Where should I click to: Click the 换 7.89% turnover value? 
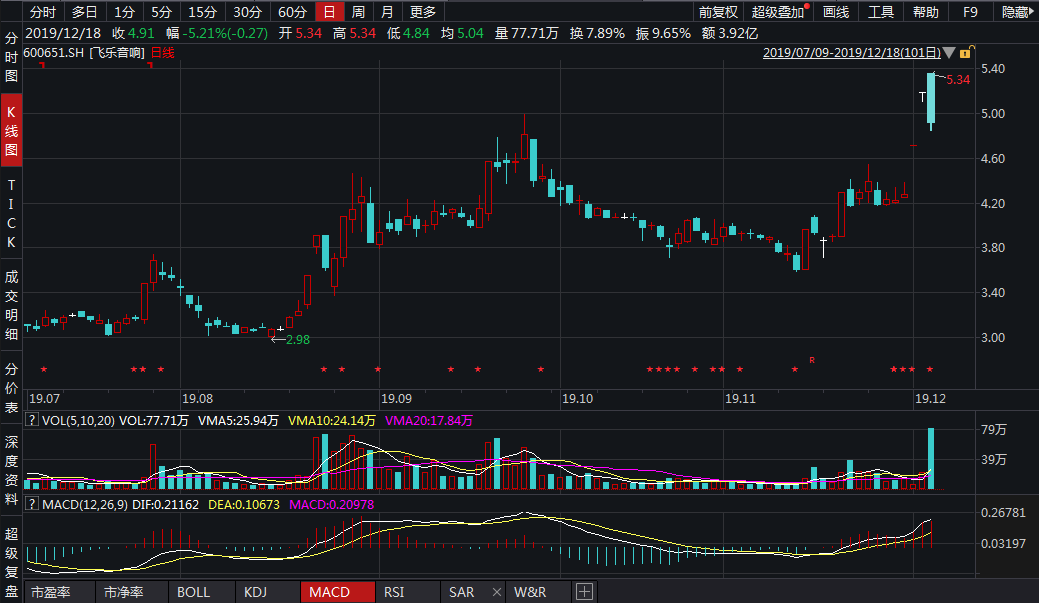597,33
